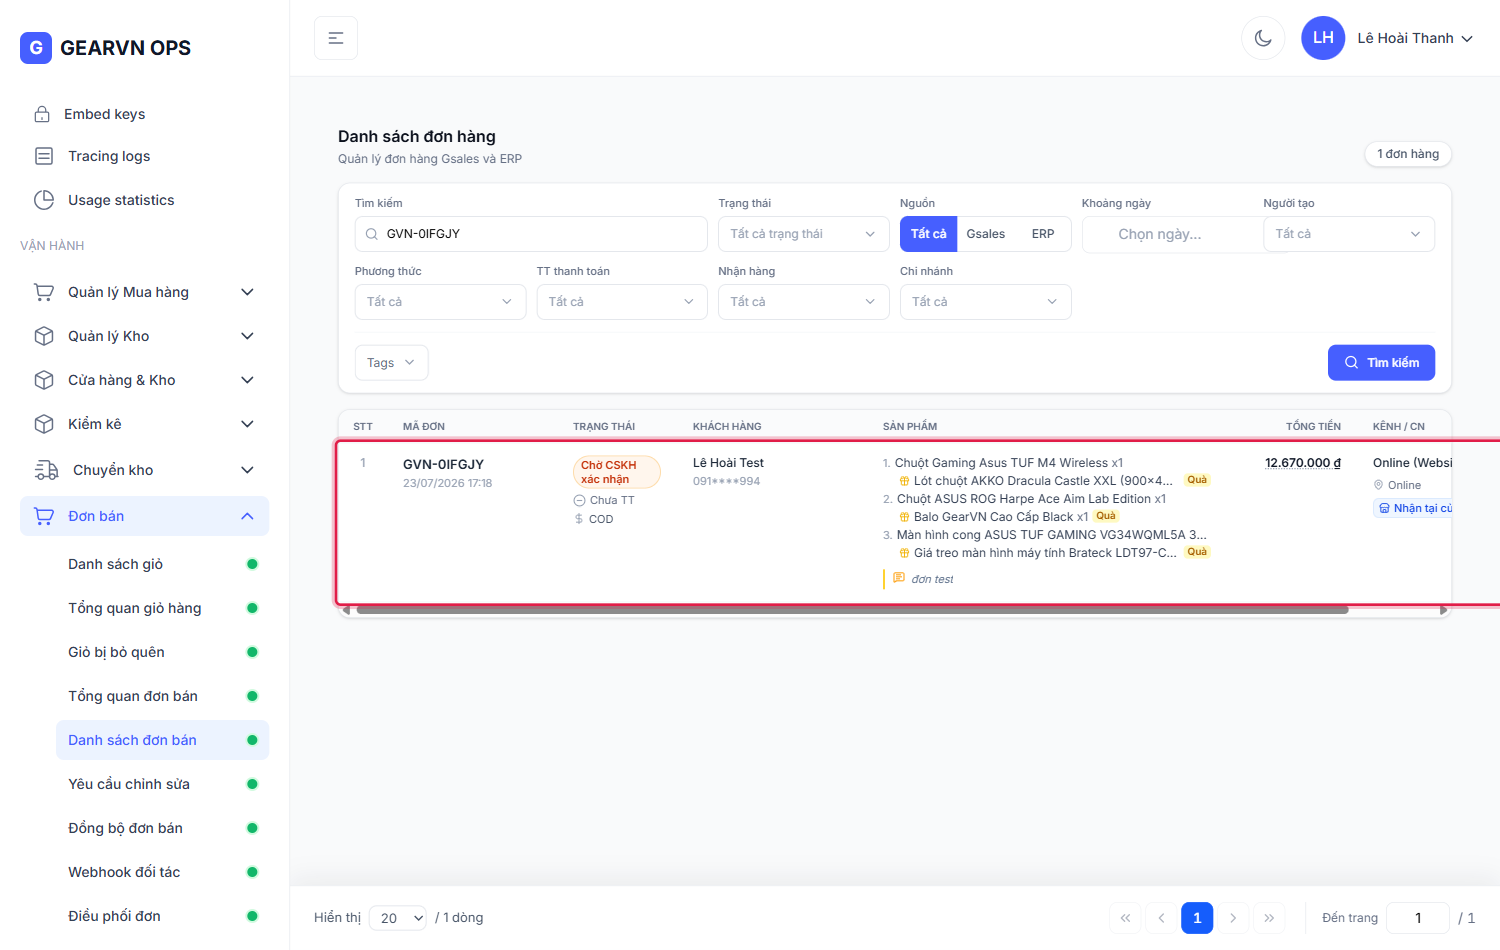This screenshot has width=1500, height=950.
Task: Open Yêu cầu chỉnh sửa menu item
Action: coord(162,784)
